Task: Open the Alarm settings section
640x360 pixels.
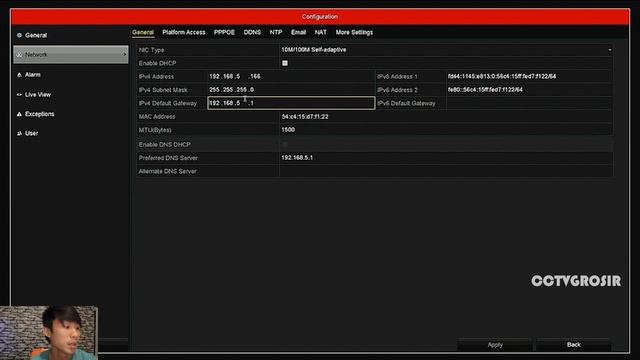Action: [x=33, y=75]
